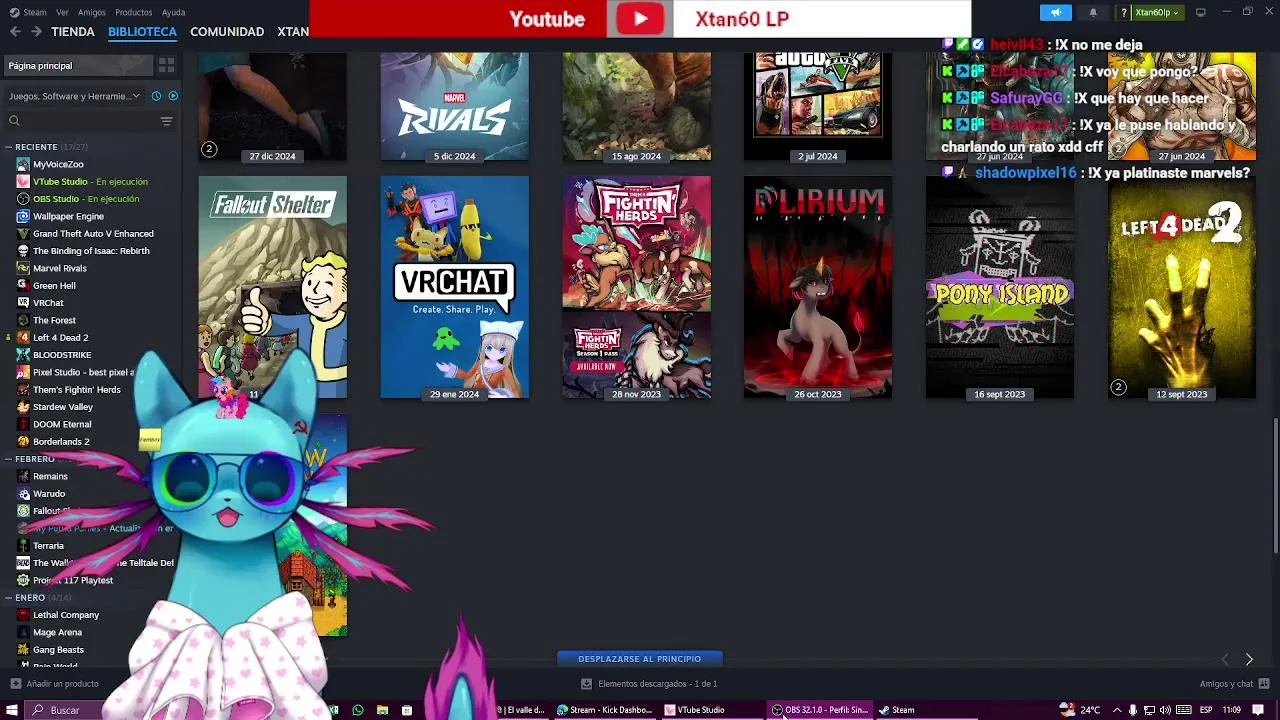Collapse the FEBRERO section
The image size is (1280, 720).
[8, 459]
